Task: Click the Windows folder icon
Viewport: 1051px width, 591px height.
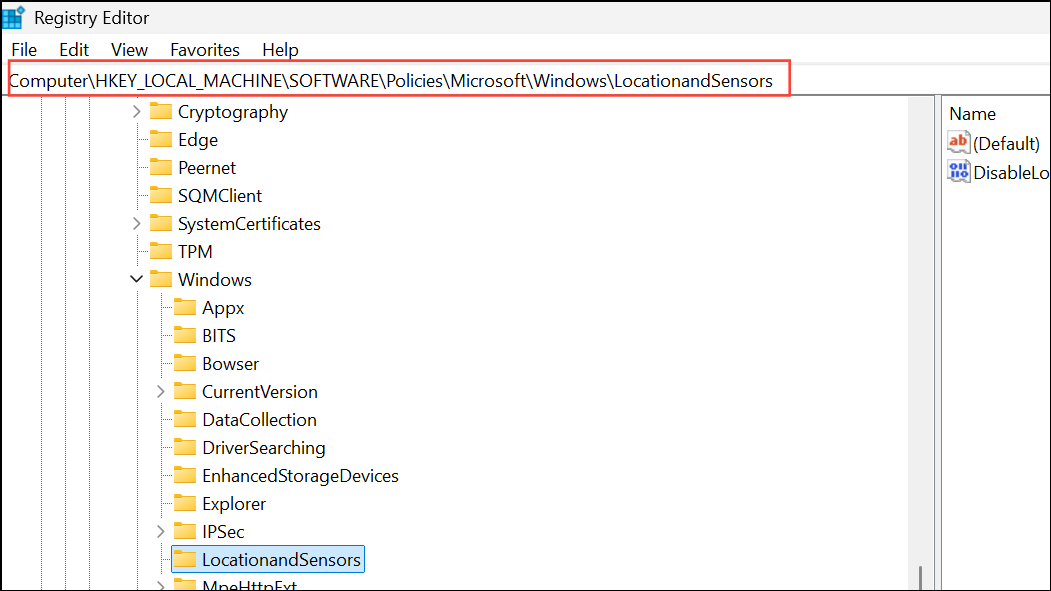Action: coord(161,279)
